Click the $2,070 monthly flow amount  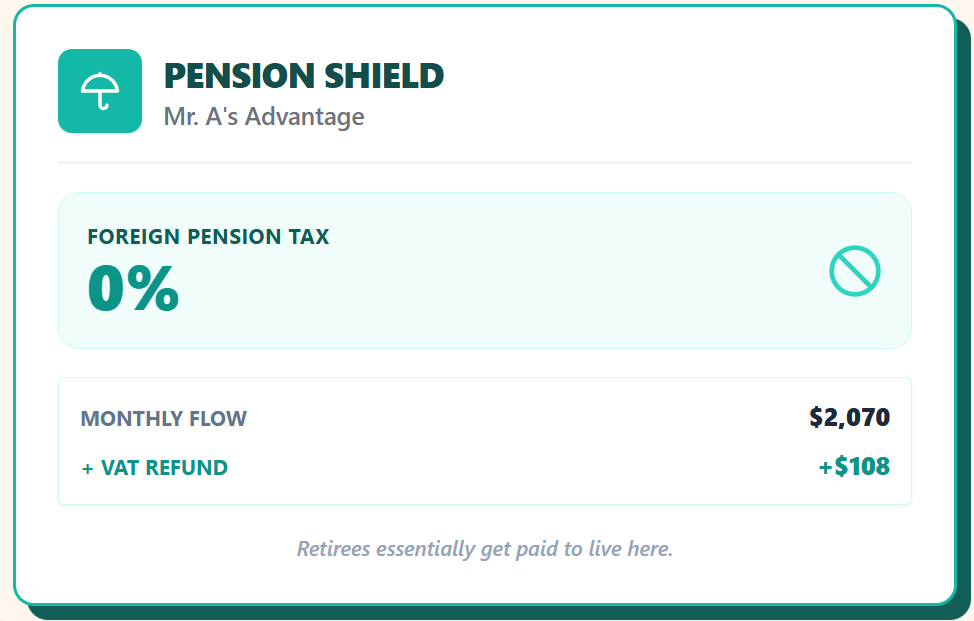pos(849,417)
